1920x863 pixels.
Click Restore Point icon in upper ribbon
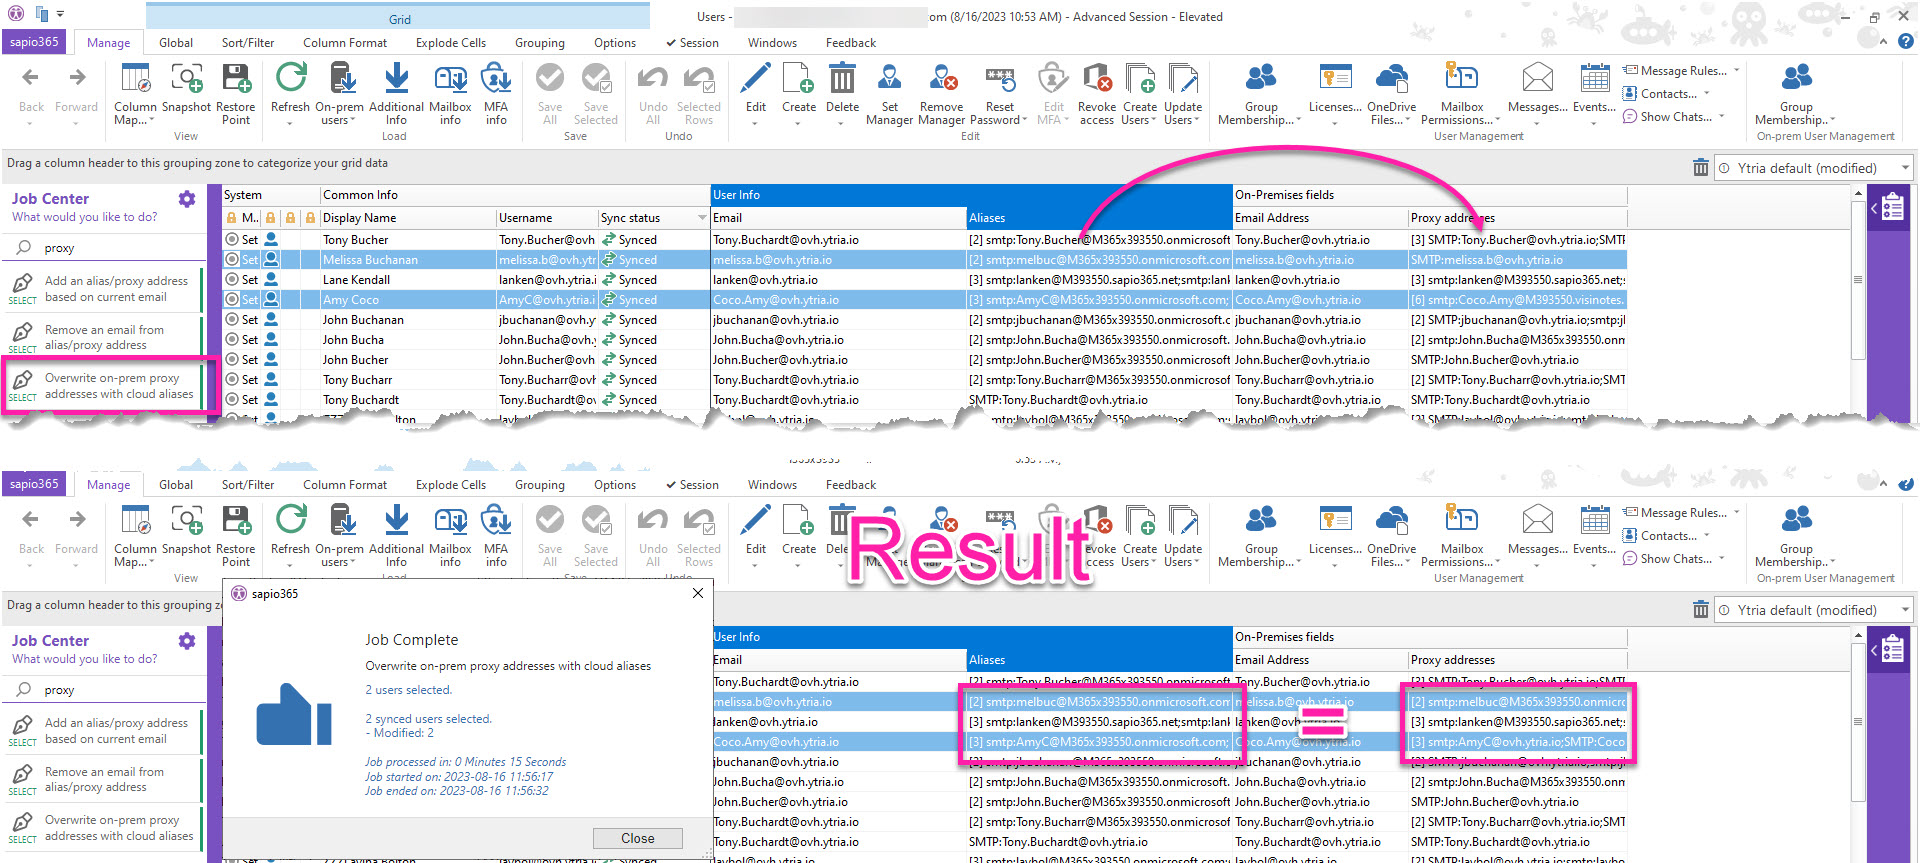[x=236, y=79]
